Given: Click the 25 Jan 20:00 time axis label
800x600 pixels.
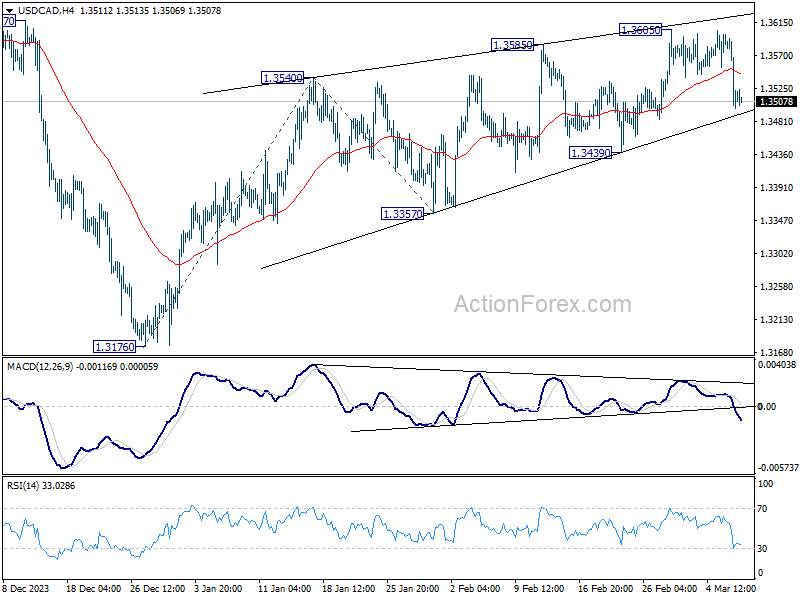Looking at the screenshot, I should 413,588.
